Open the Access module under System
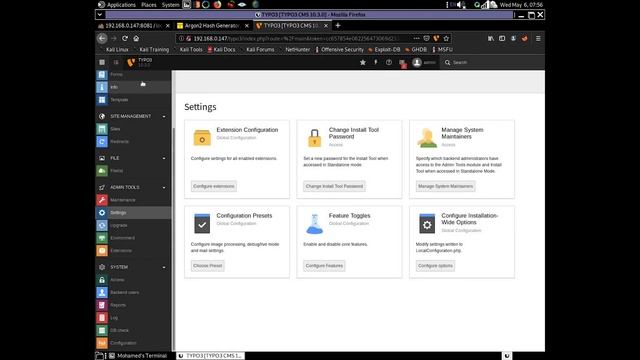 [x=133, y=280]
